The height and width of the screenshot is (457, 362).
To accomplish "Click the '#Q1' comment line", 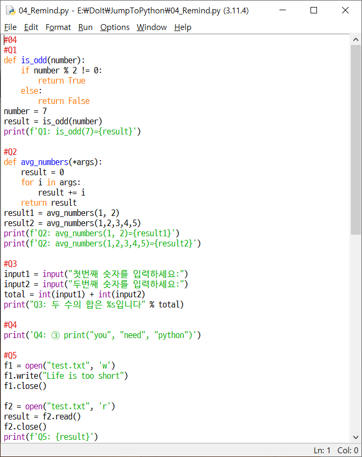I will click(x=10, y=50).
